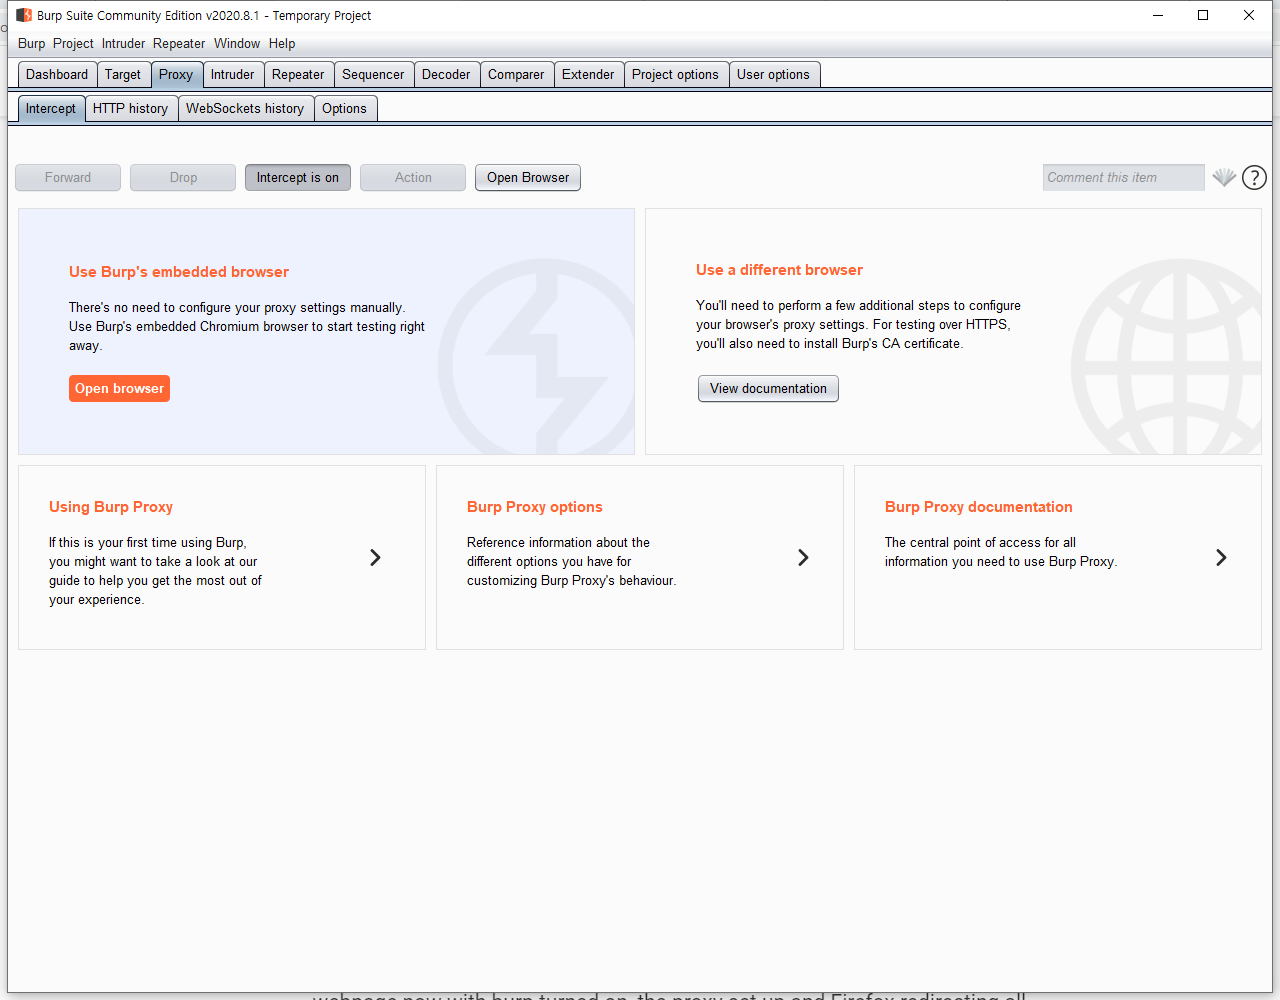1280x1000 pixels.
Task: Switch to the Dashboard tab
Action: (x=57, y=74)
